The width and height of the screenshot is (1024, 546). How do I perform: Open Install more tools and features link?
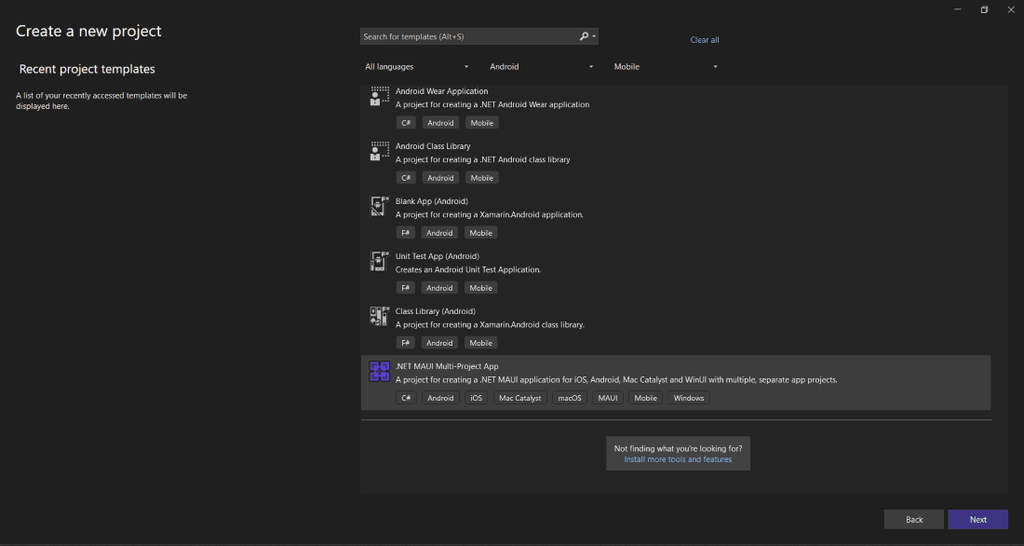pyautogui.click(x=678, y=459)
